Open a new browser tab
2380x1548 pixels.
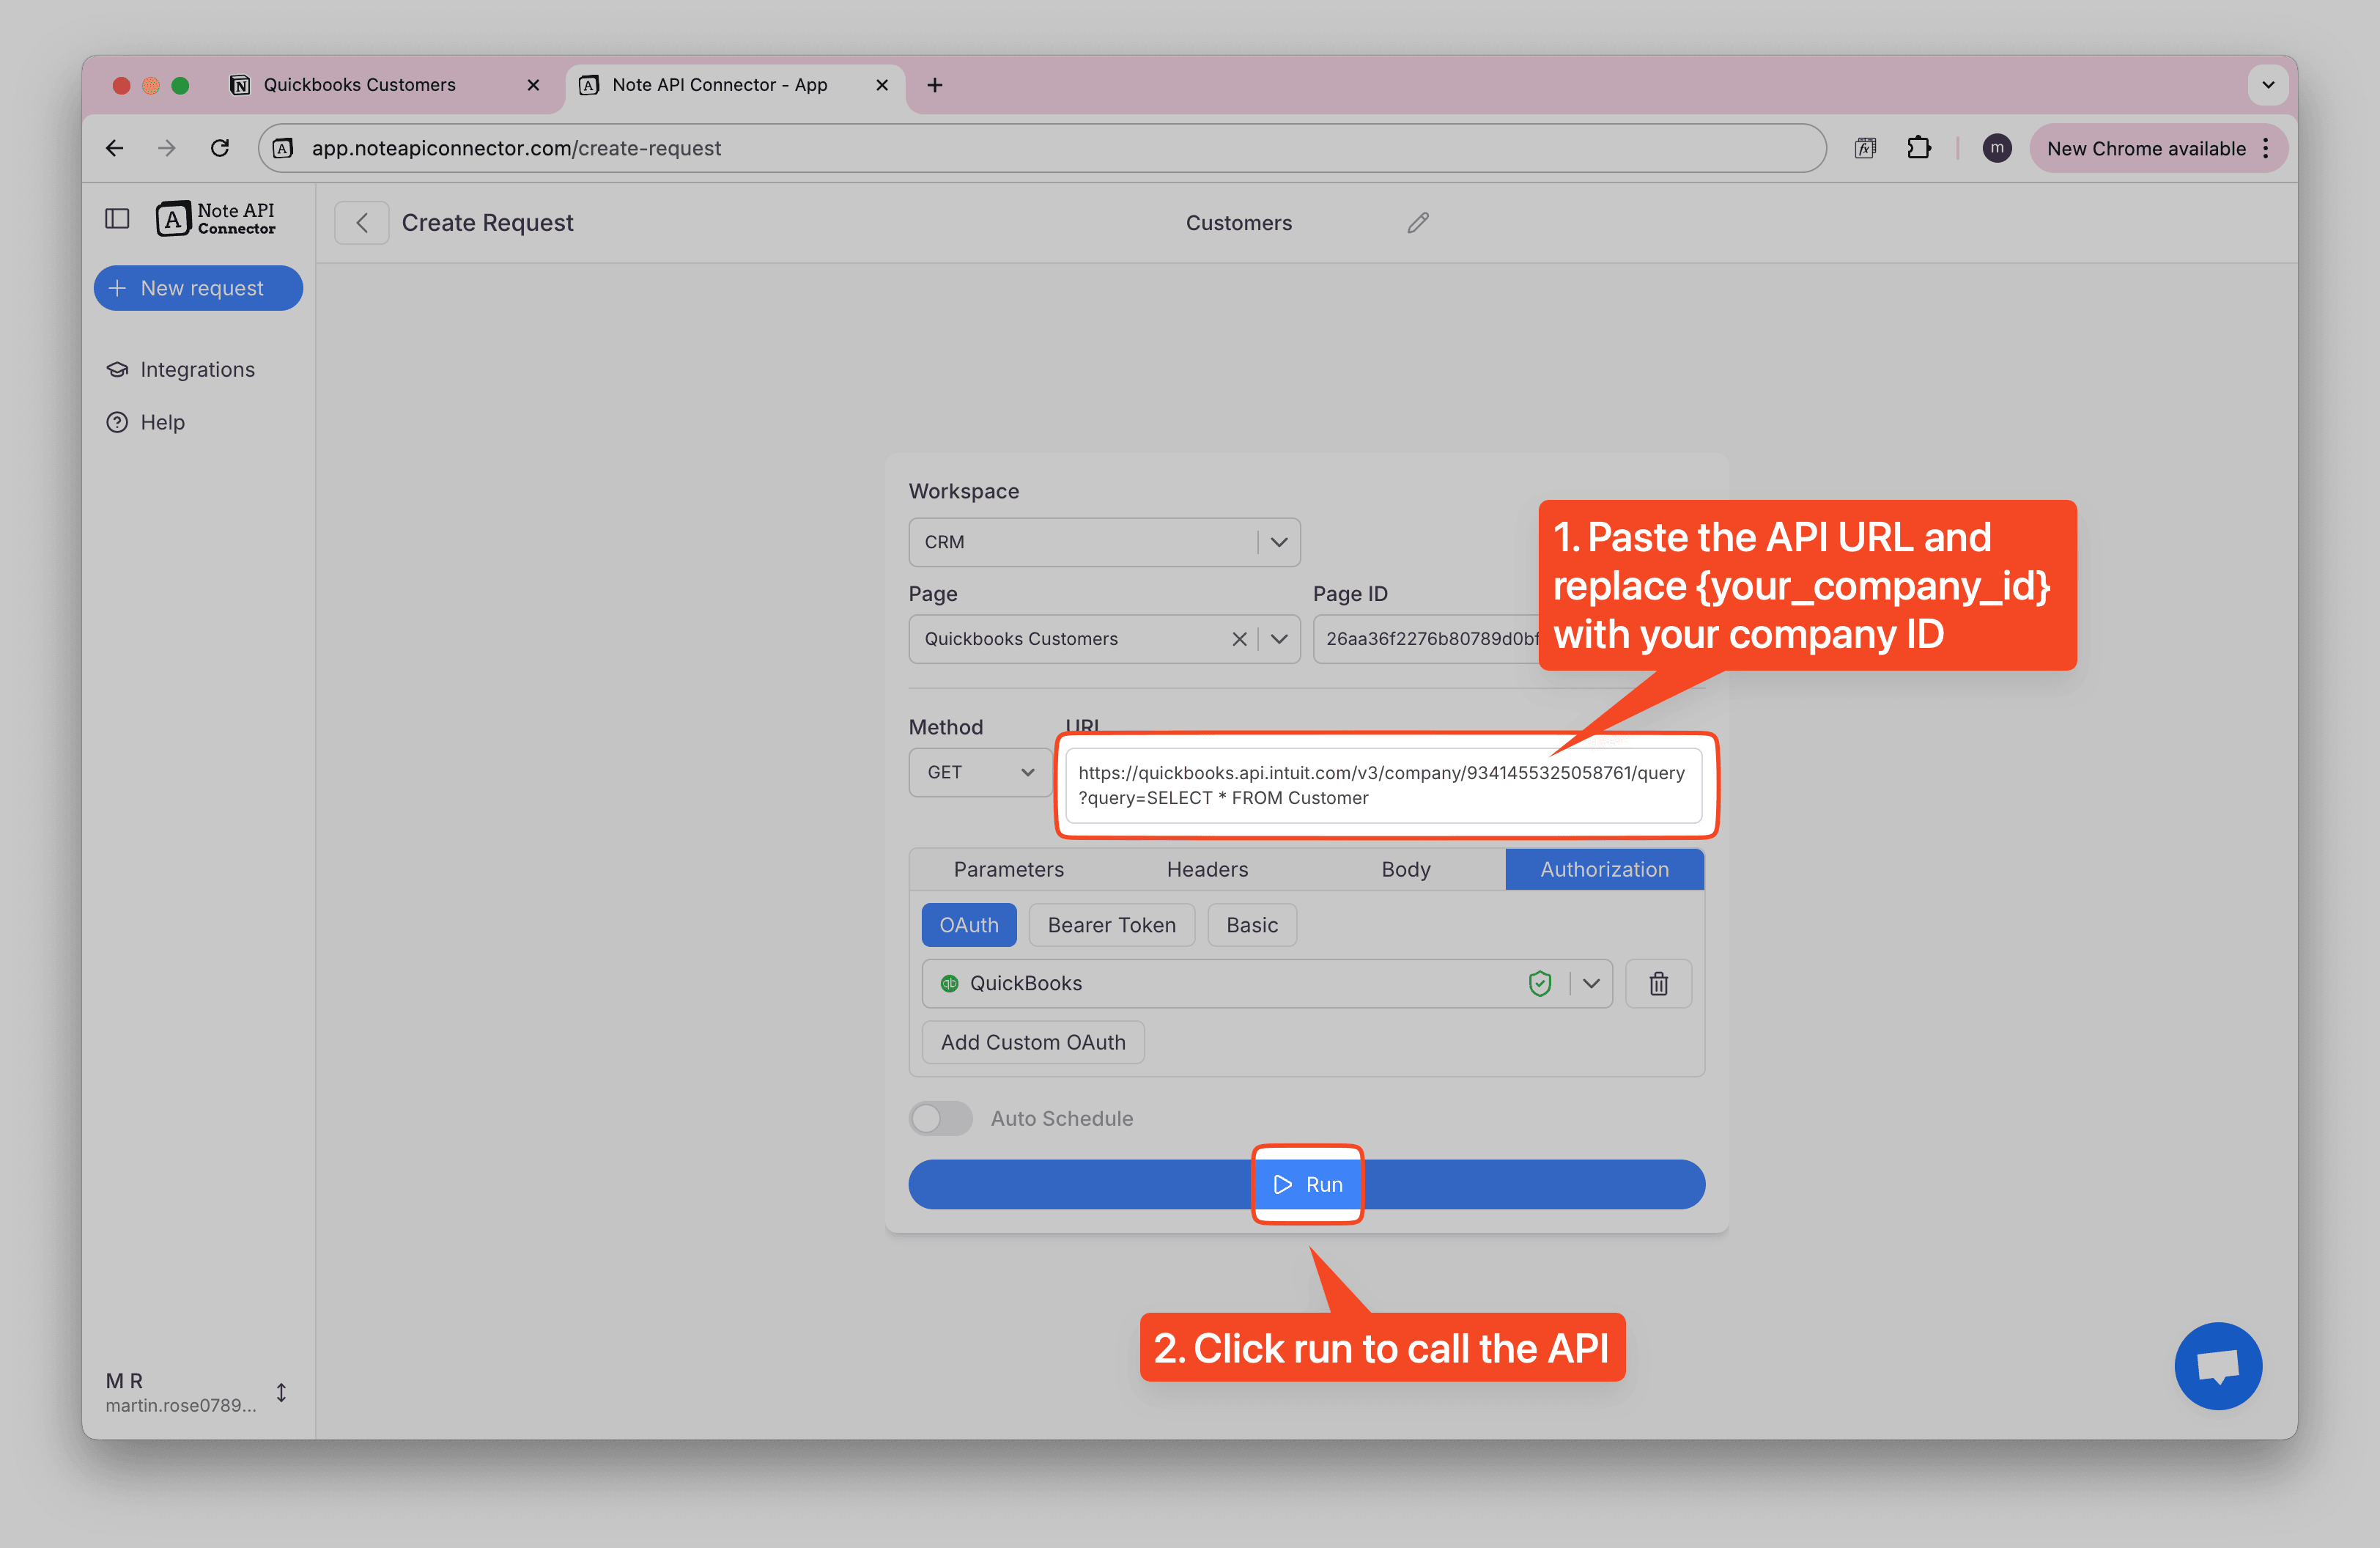coord(935,85)
